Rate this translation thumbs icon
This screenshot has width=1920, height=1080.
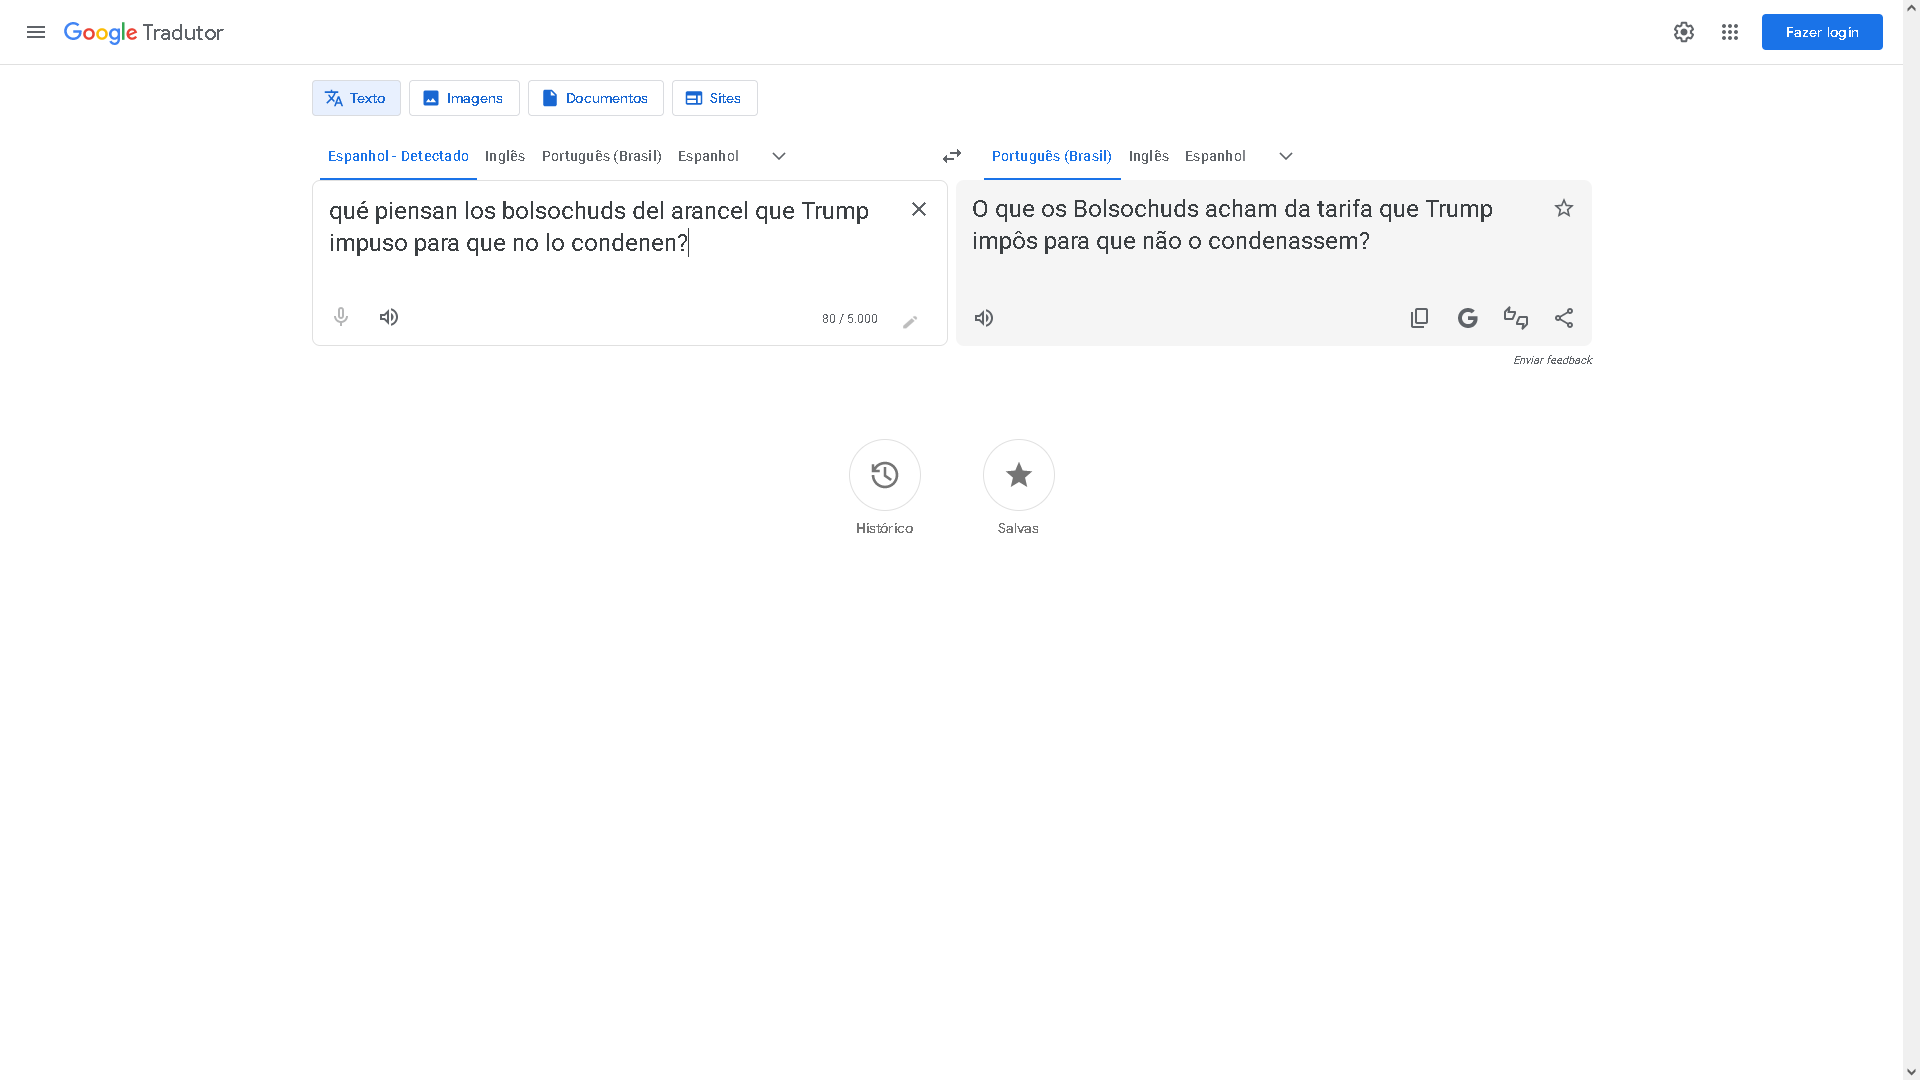click(1516, 318)
